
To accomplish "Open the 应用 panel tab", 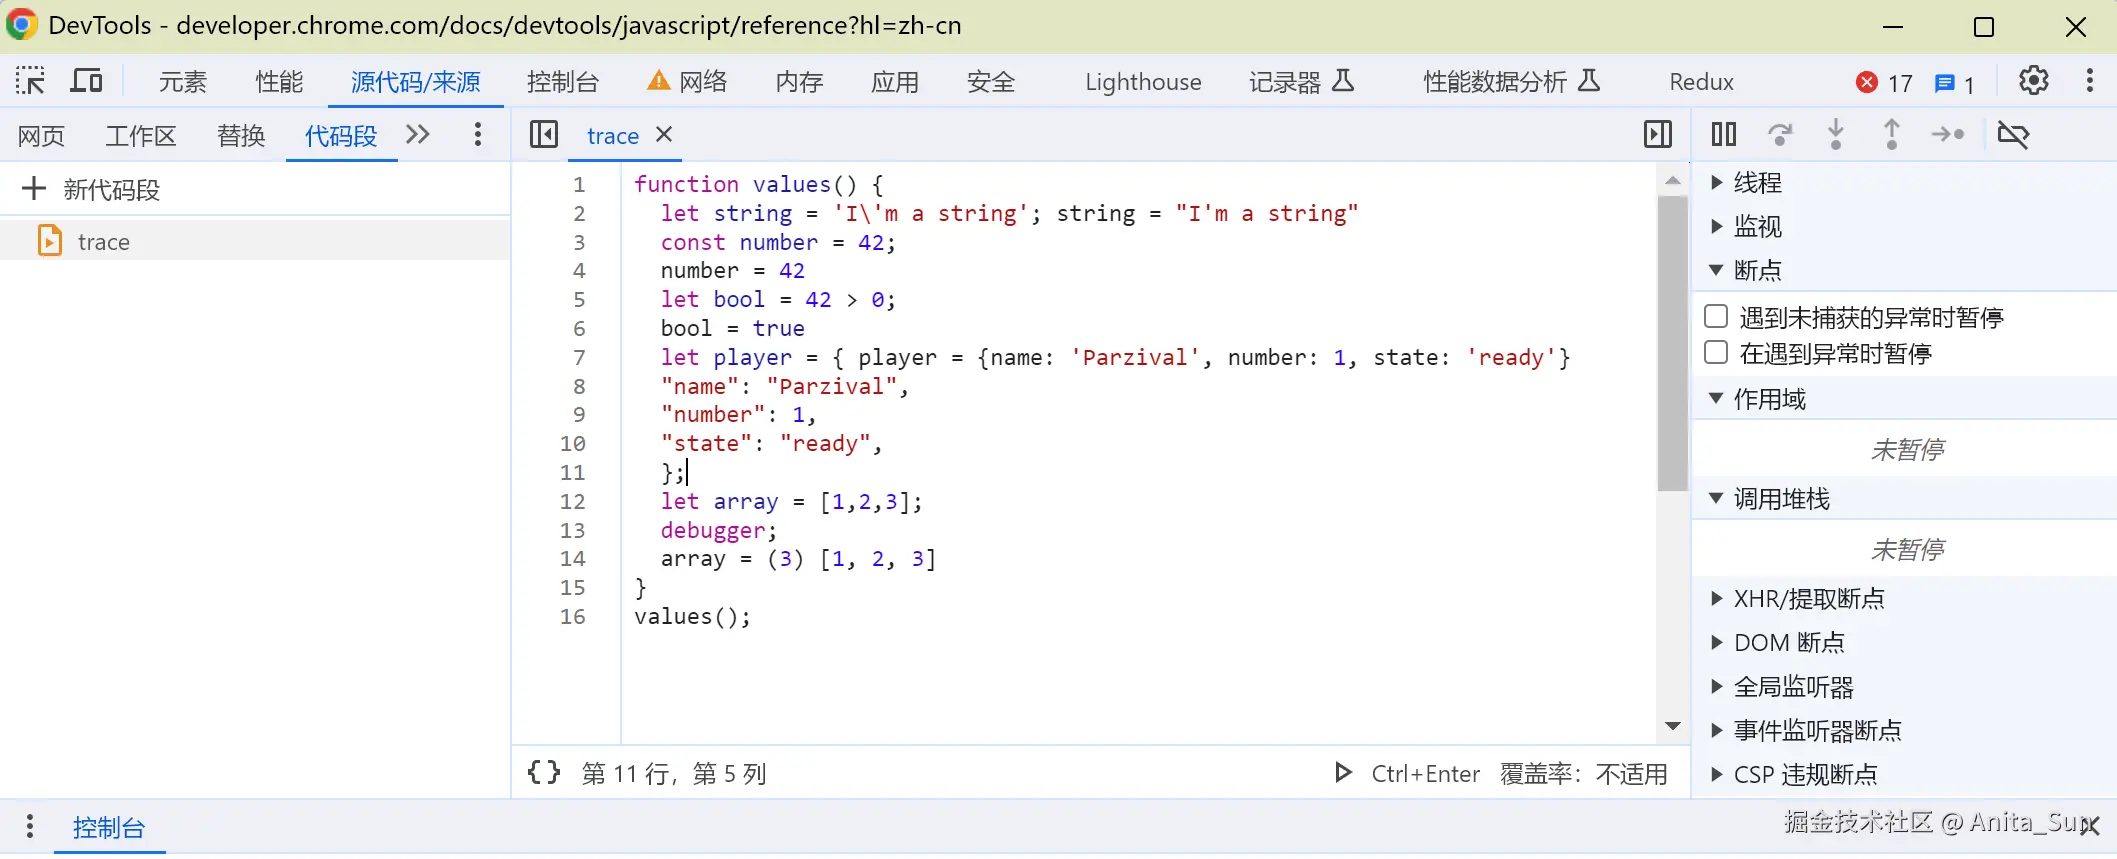I will click(895, 82).
